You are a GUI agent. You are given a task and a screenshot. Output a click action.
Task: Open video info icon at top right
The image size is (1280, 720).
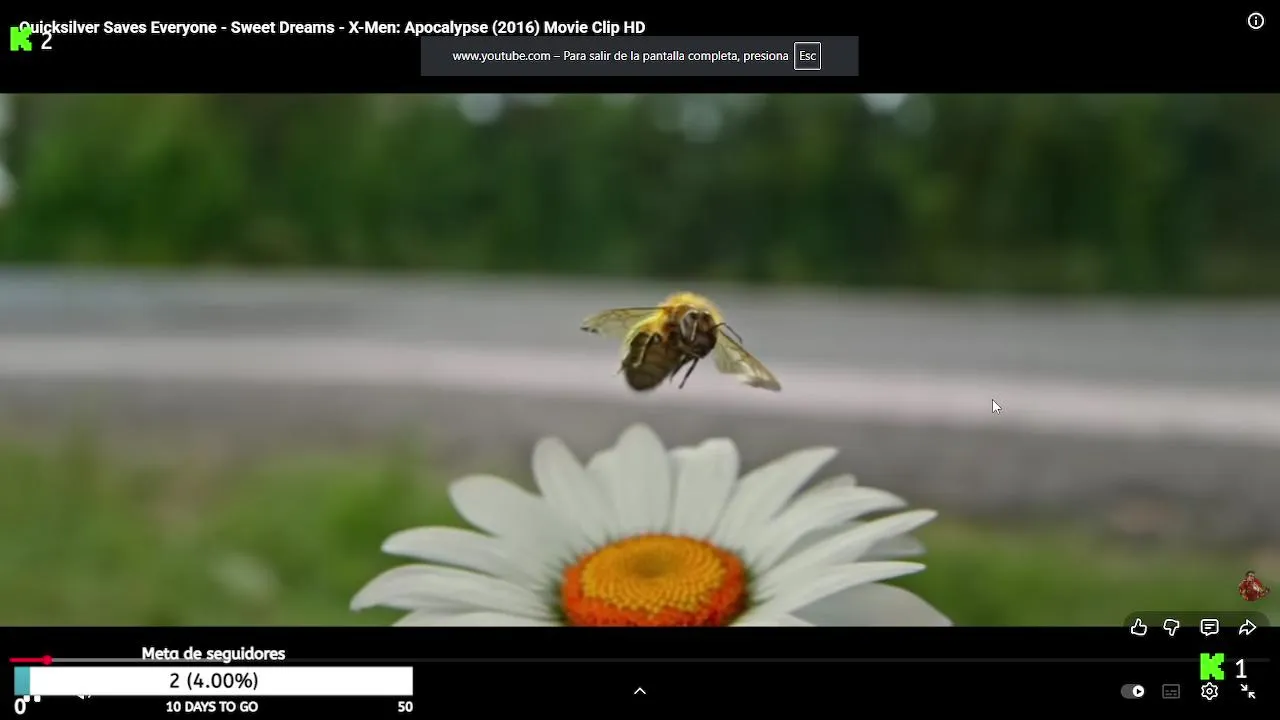tap(1256, 21)
